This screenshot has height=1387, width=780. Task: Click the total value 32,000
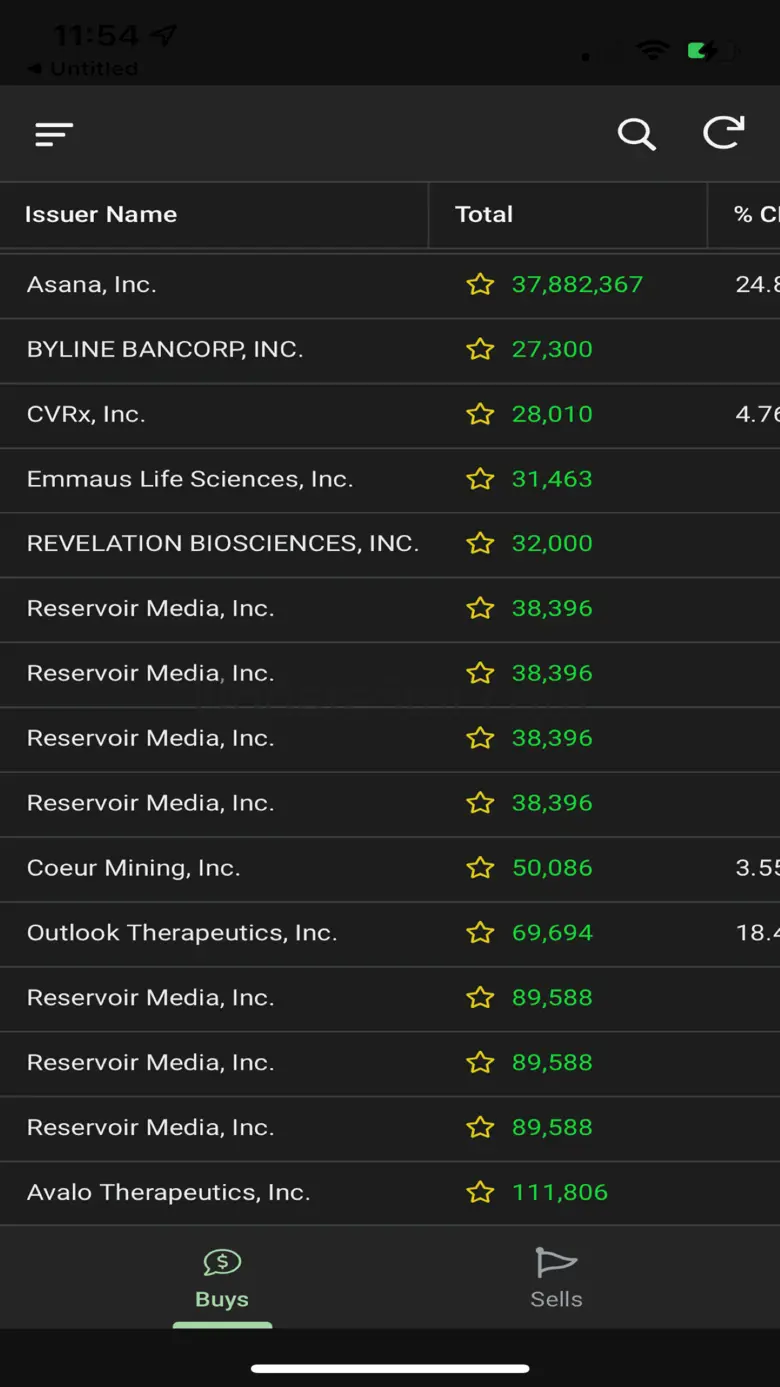(x=552, y=543)
